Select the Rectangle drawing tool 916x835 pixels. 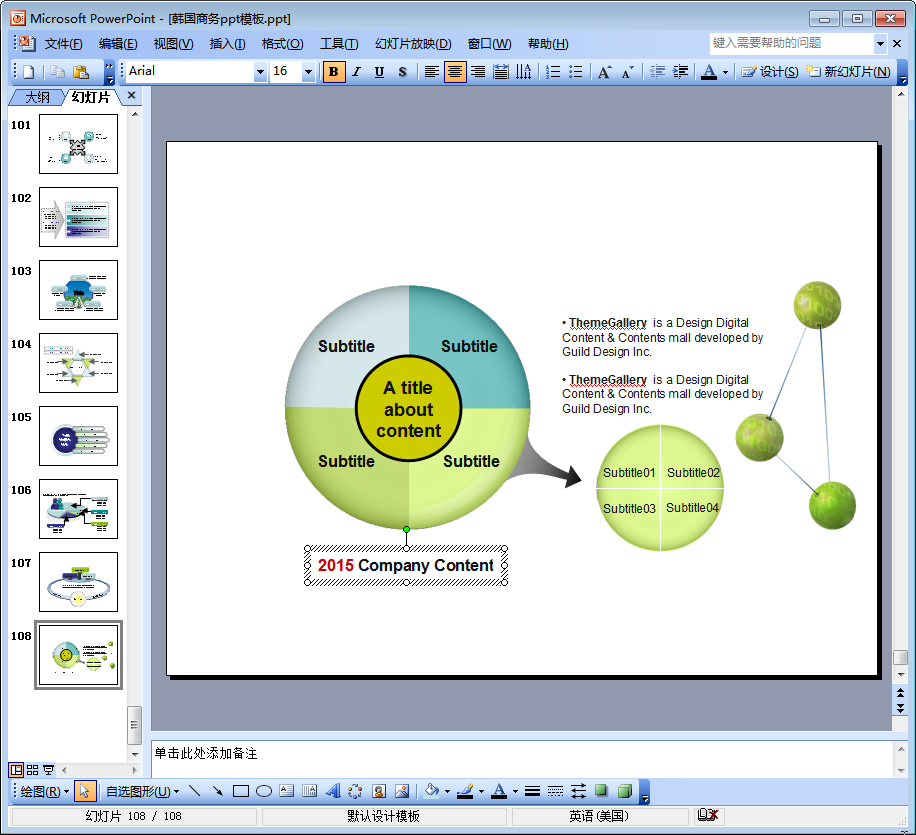coord(241,791)
